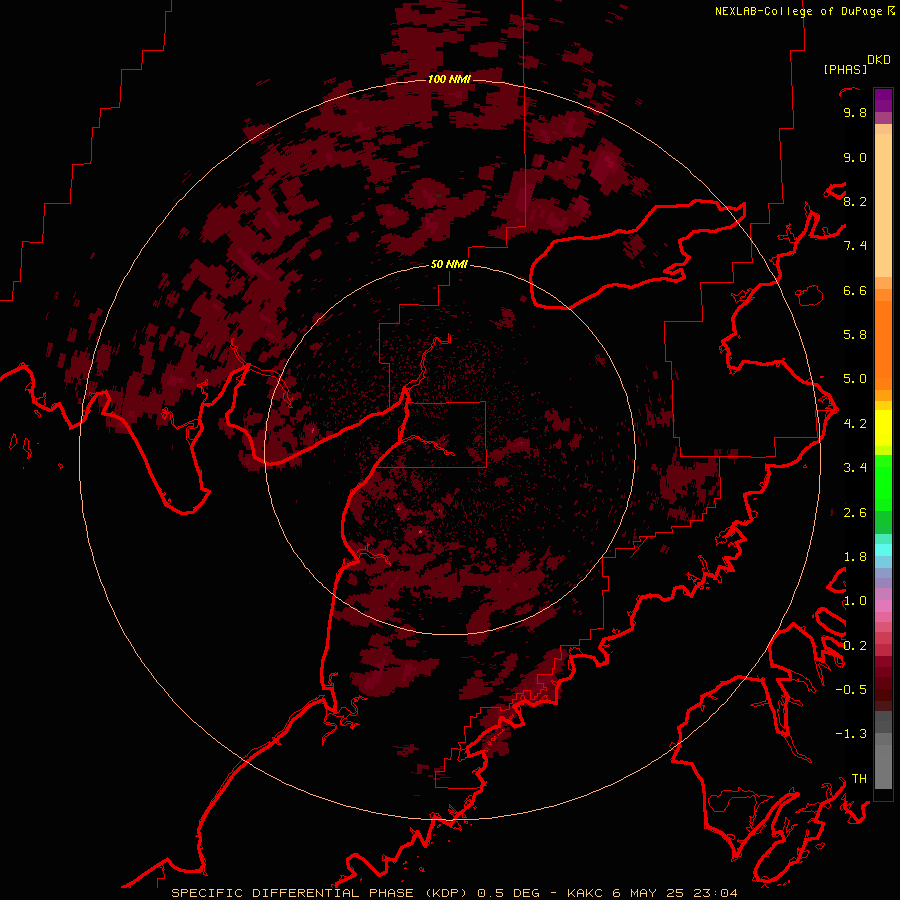
Task: Click the NEXLAB-College of DuPage label
Action: click(x=798, y=11)
